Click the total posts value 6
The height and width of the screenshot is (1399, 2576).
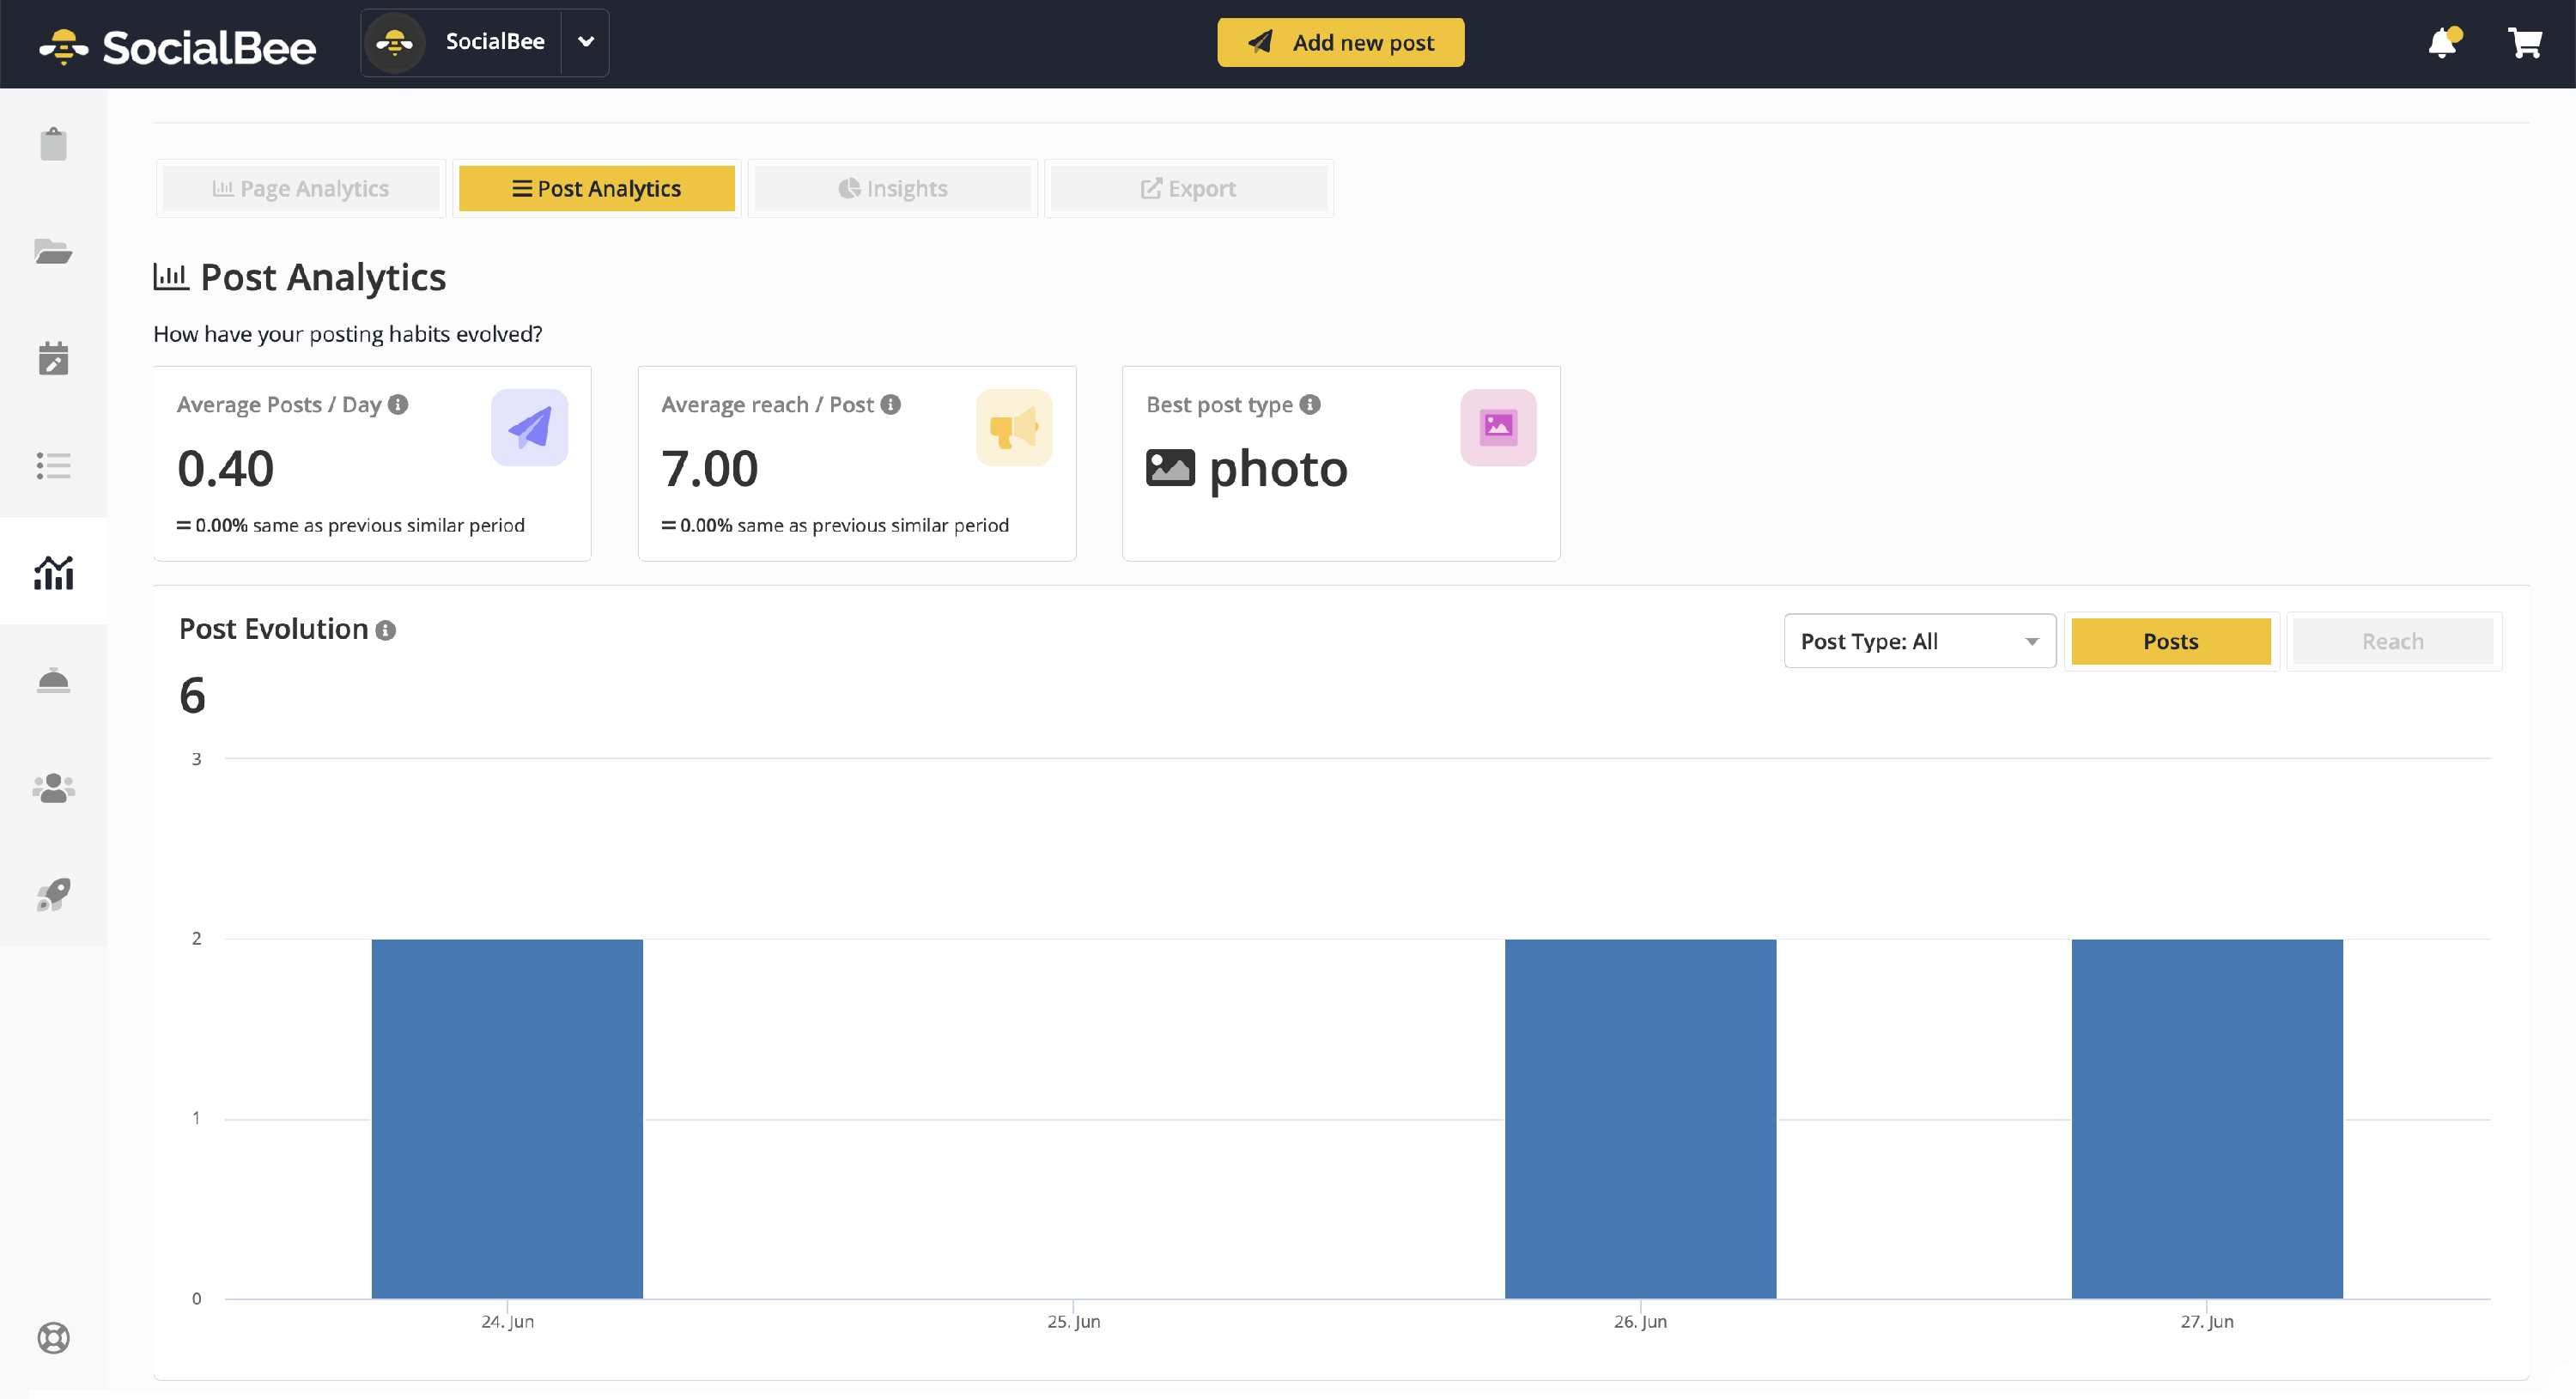[192, 695]
